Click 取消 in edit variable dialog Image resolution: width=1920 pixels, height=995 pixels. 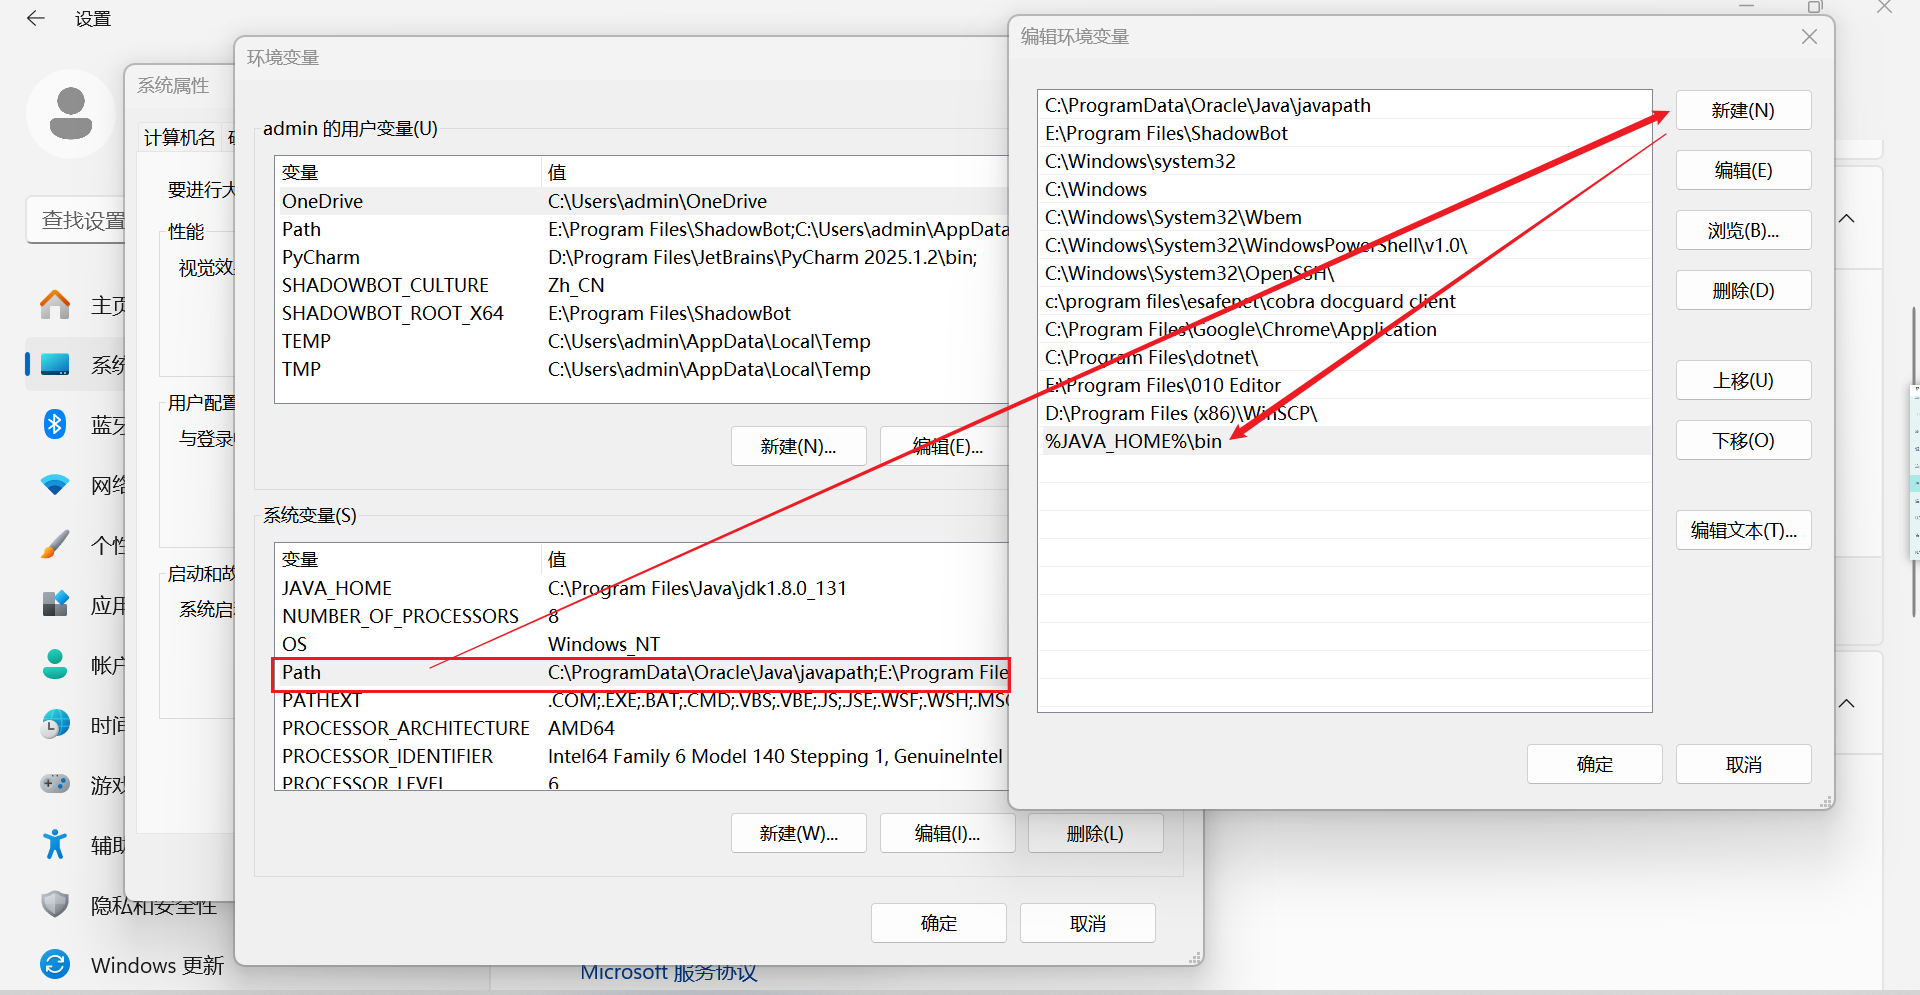pos(1743,764)
